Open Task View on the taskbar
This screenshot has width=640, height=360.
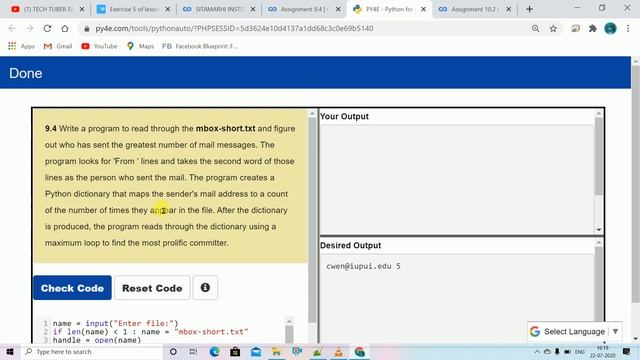point(193,352)
